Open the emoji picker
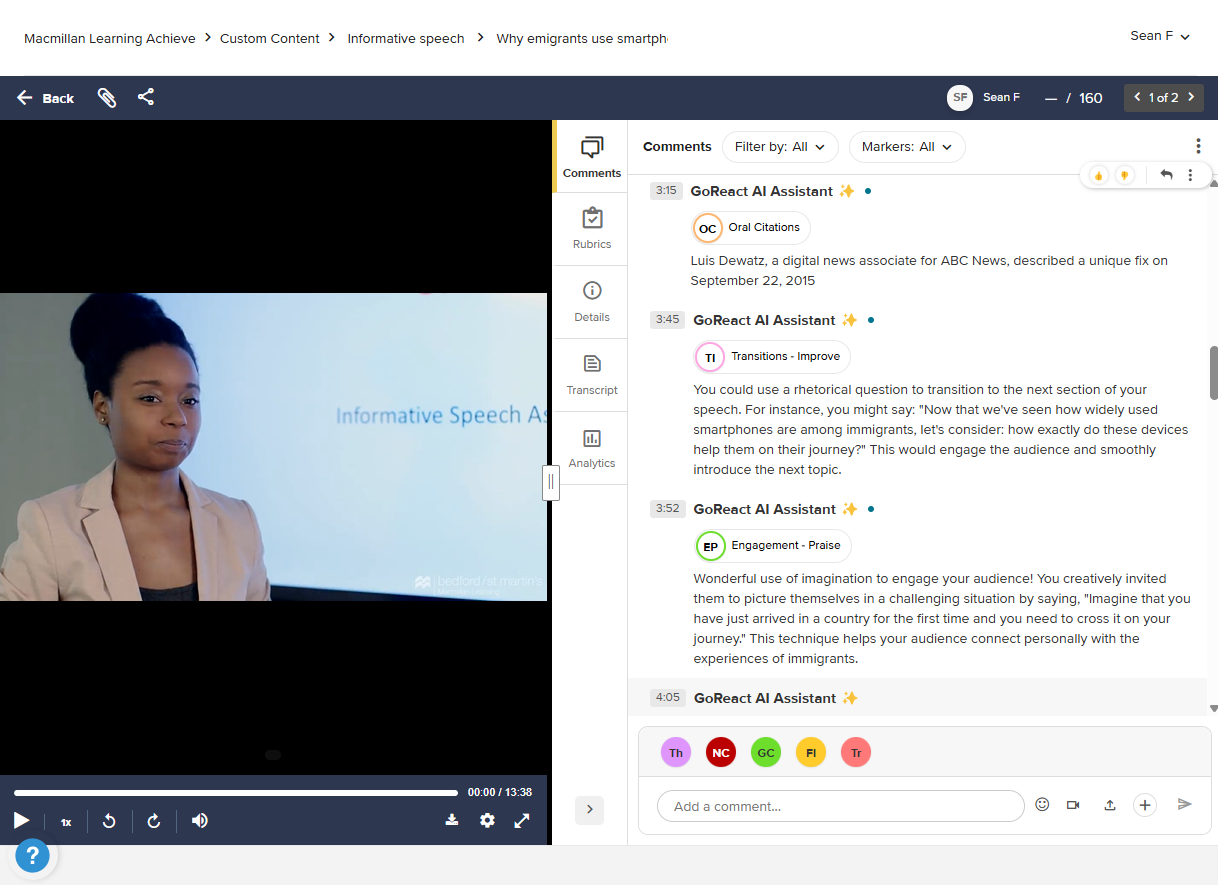1218x885 pixels. pos(1042,805)
